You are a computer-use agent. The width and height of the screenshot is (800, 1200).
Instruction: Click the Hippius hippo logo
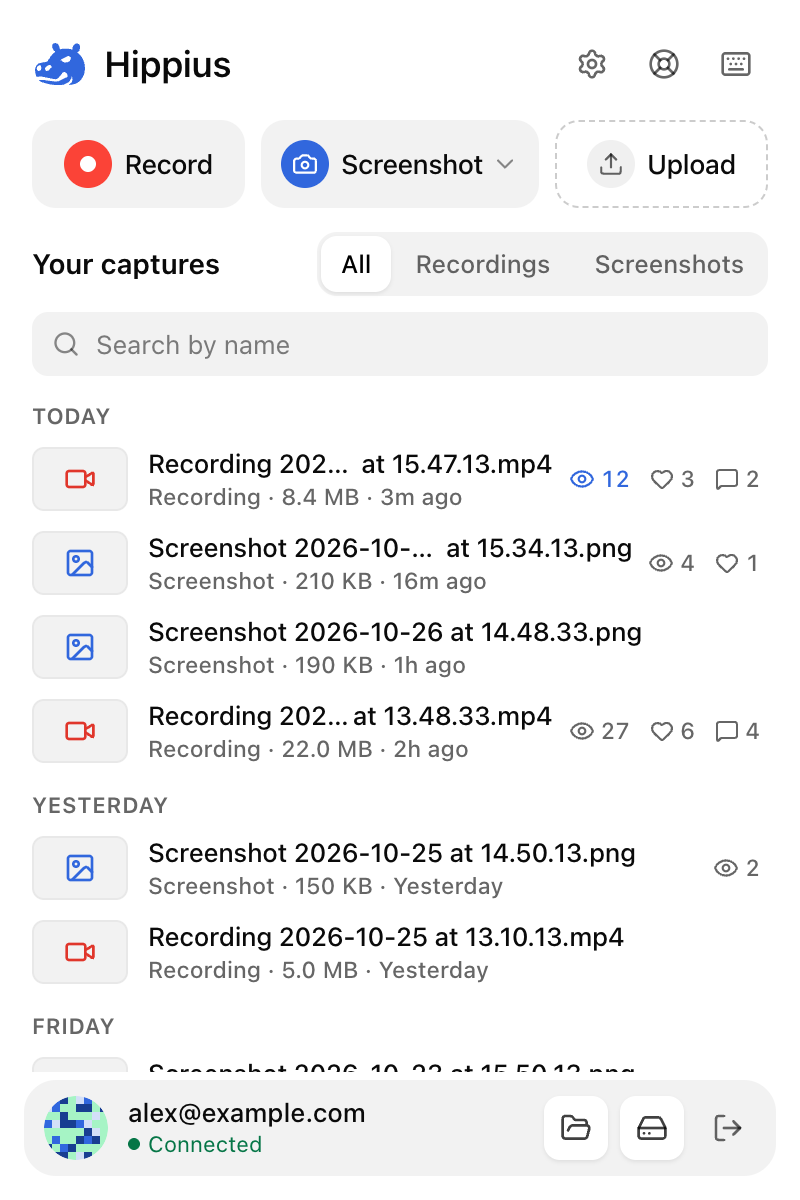(x=60, y=65)
